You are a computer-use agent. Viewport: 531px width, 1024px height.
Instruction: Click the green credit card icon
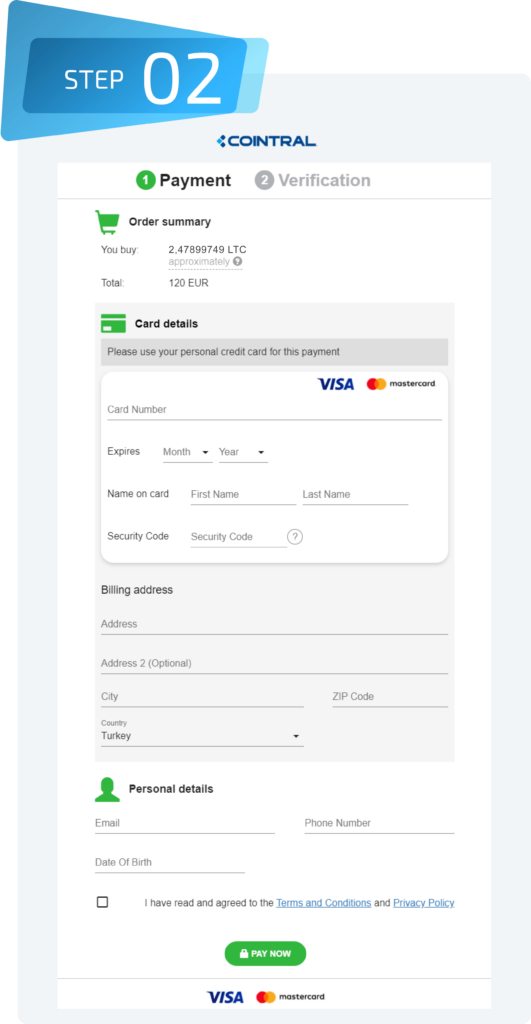(113, 323)
